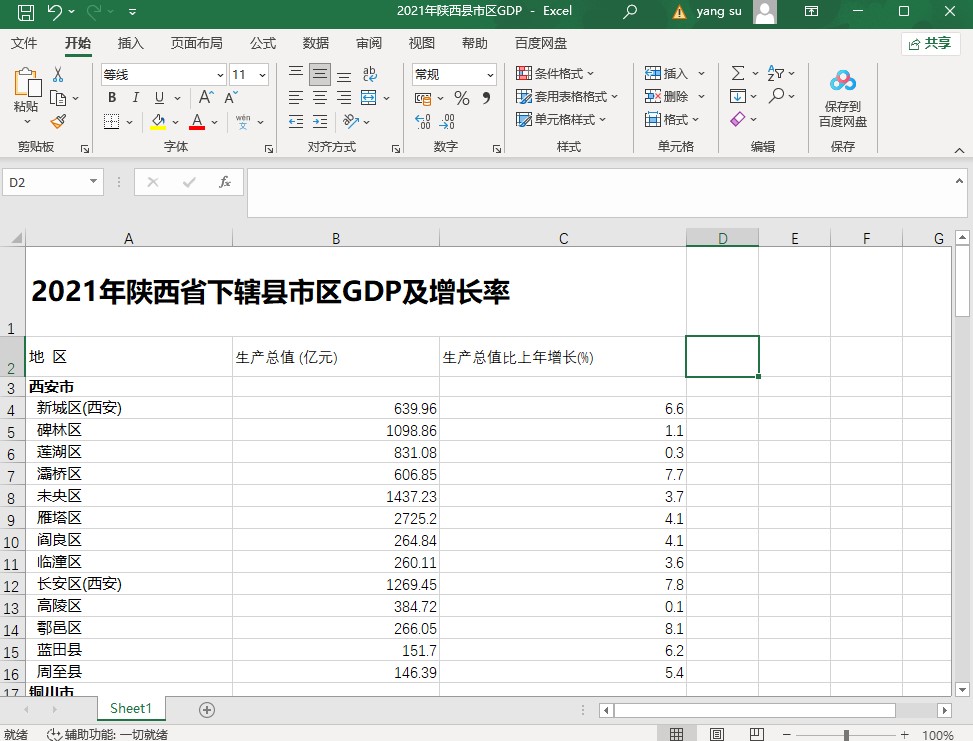Open the font name dropdown showing 等线

click(x=163, y=75)
